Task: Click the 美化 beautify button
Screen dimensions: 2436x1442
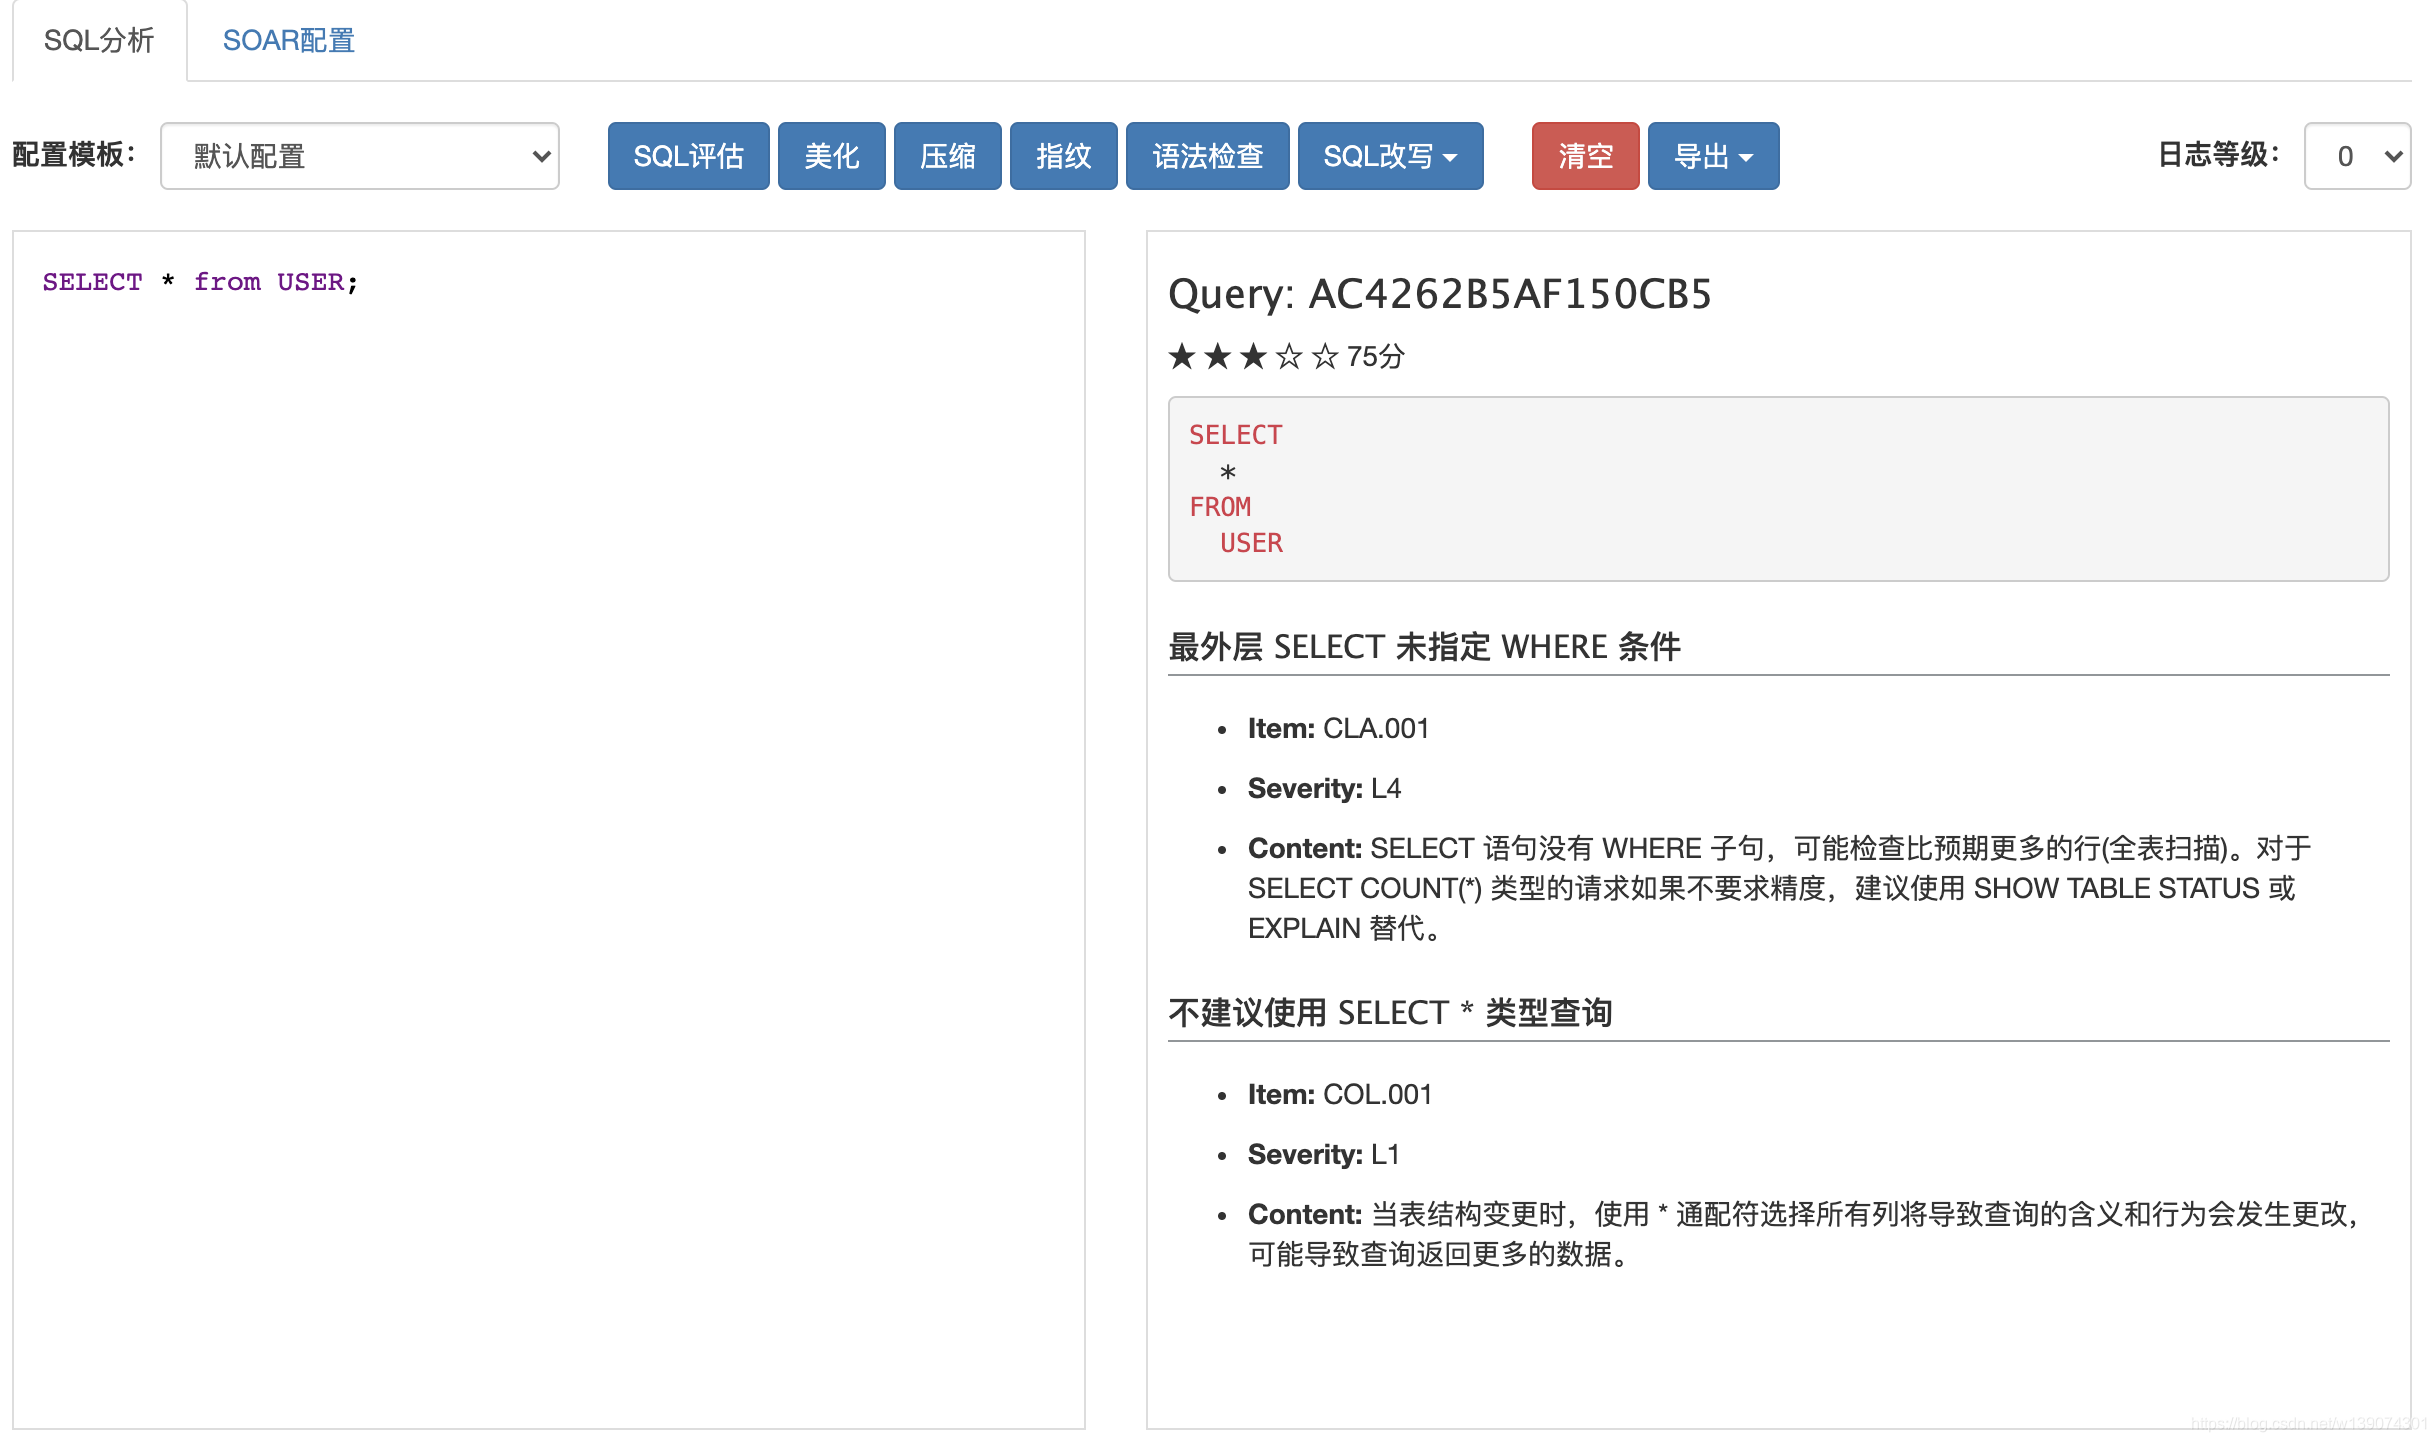Action: (831, 156)
